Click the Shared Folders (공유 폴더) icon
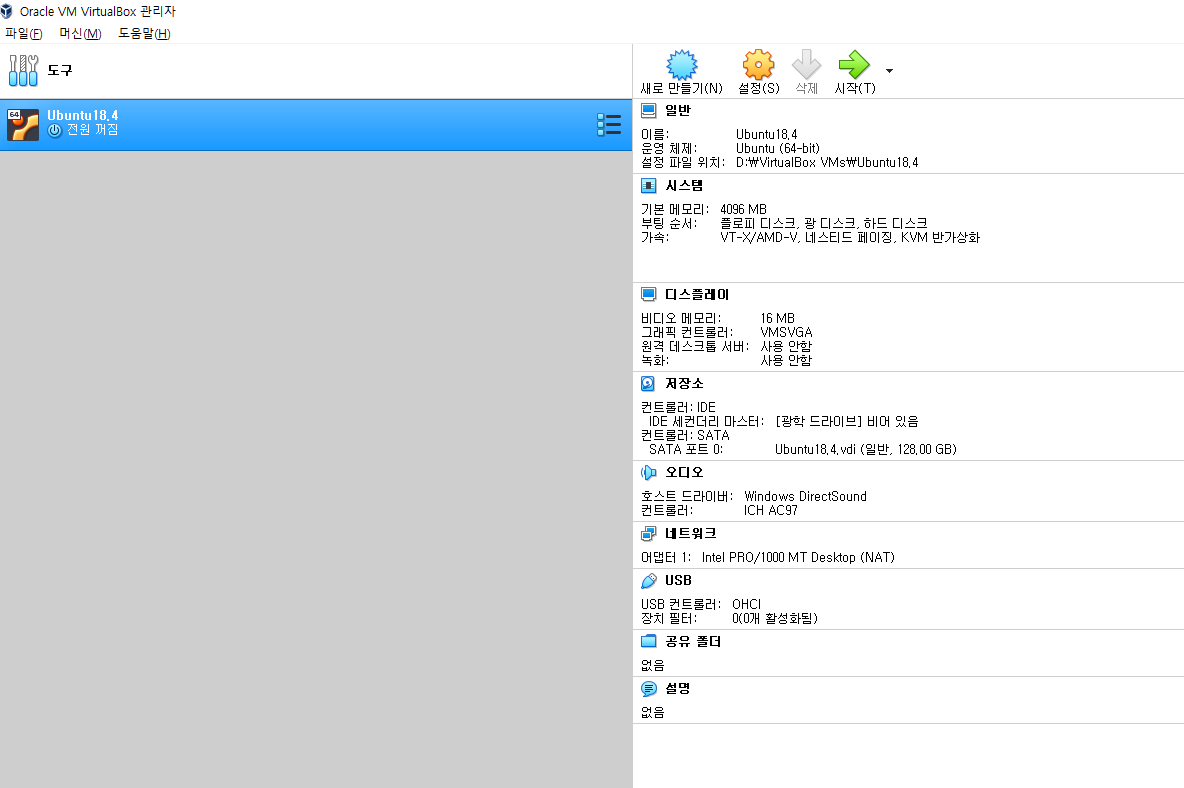The image size is (1184, 788). (649, 642)
